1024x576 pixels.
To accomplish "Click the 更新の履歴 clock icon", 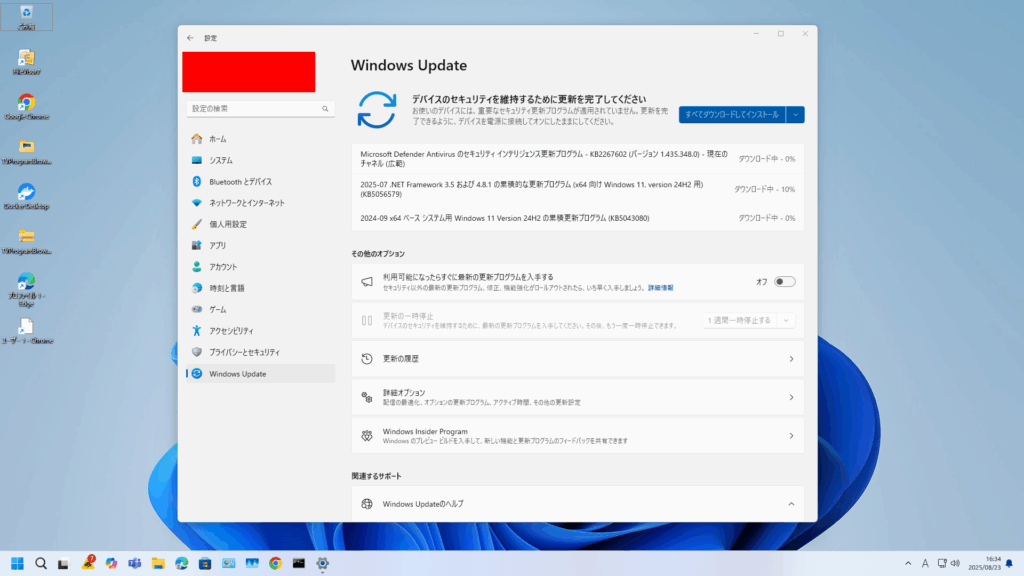I will (x=367, y=359).
